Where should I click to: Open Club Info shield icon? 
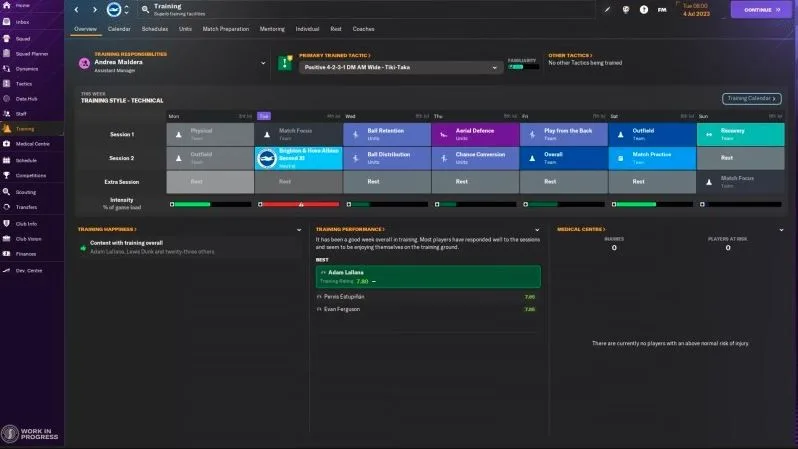click(x=7, y=223)
